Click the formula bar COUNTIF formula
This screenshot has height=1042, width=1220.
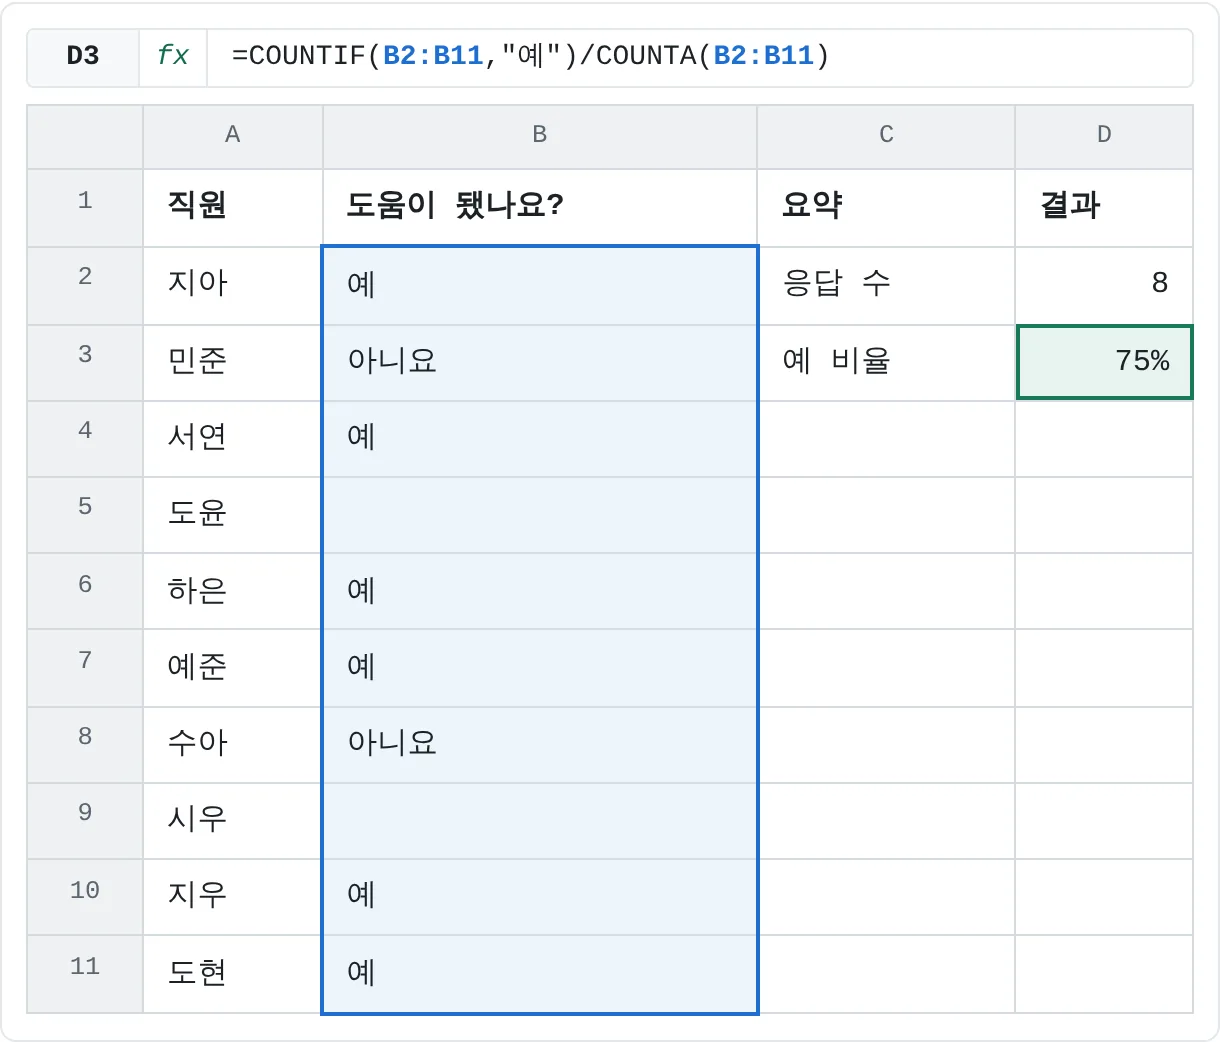tap(531, 56)
